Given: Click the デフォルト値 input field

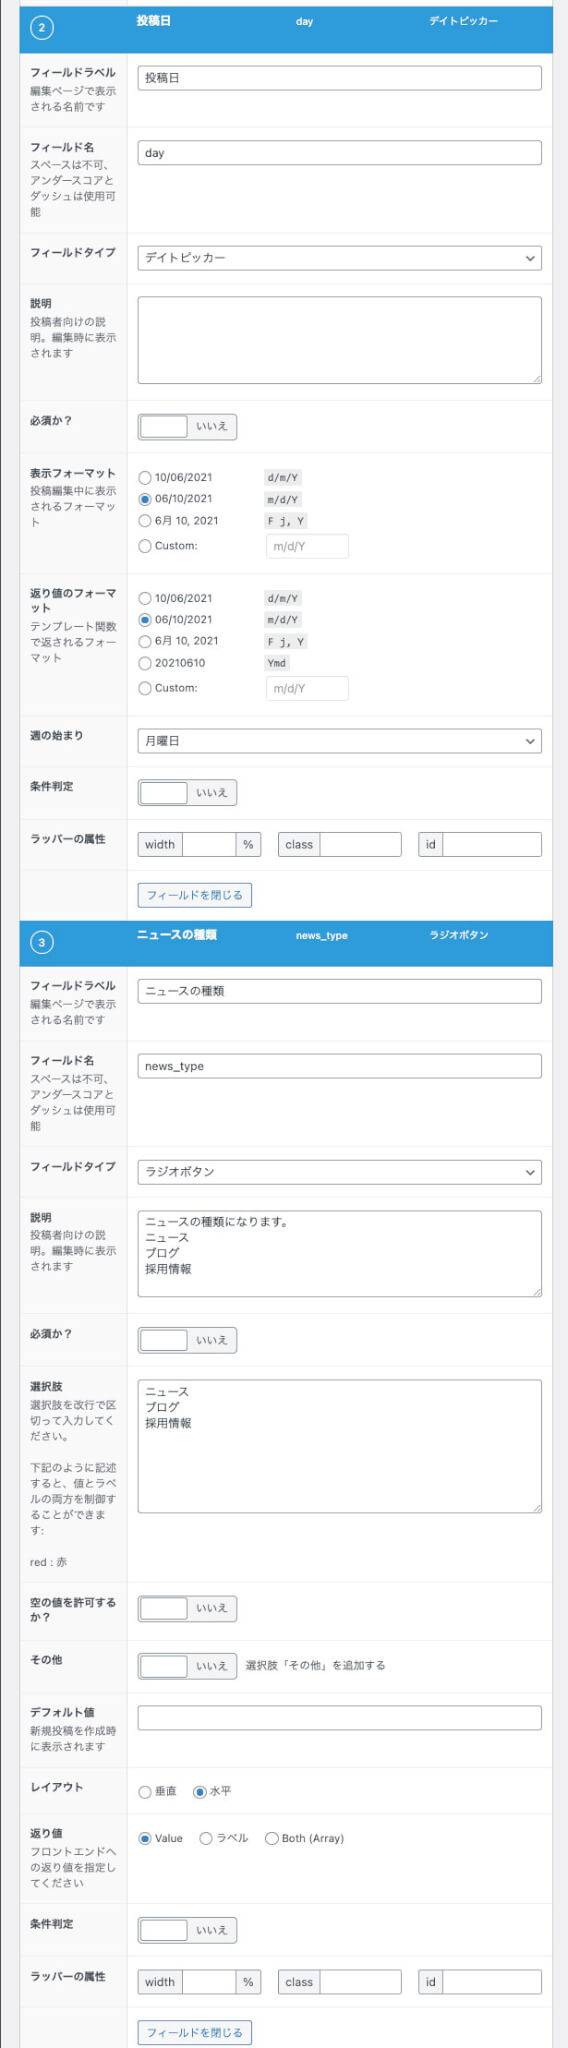Looking at the screenshot, I should coord(339,1718).
